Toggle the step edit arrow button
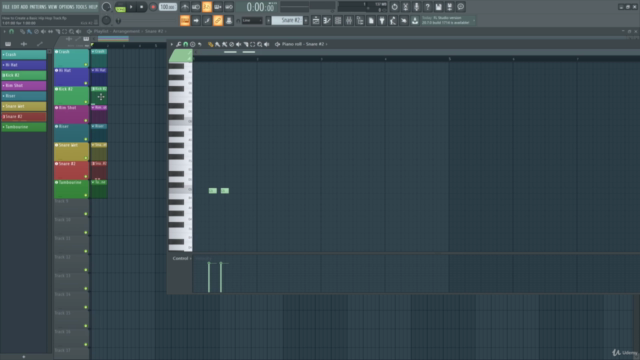This screenshot has width=640, height=360. point(196,20)
